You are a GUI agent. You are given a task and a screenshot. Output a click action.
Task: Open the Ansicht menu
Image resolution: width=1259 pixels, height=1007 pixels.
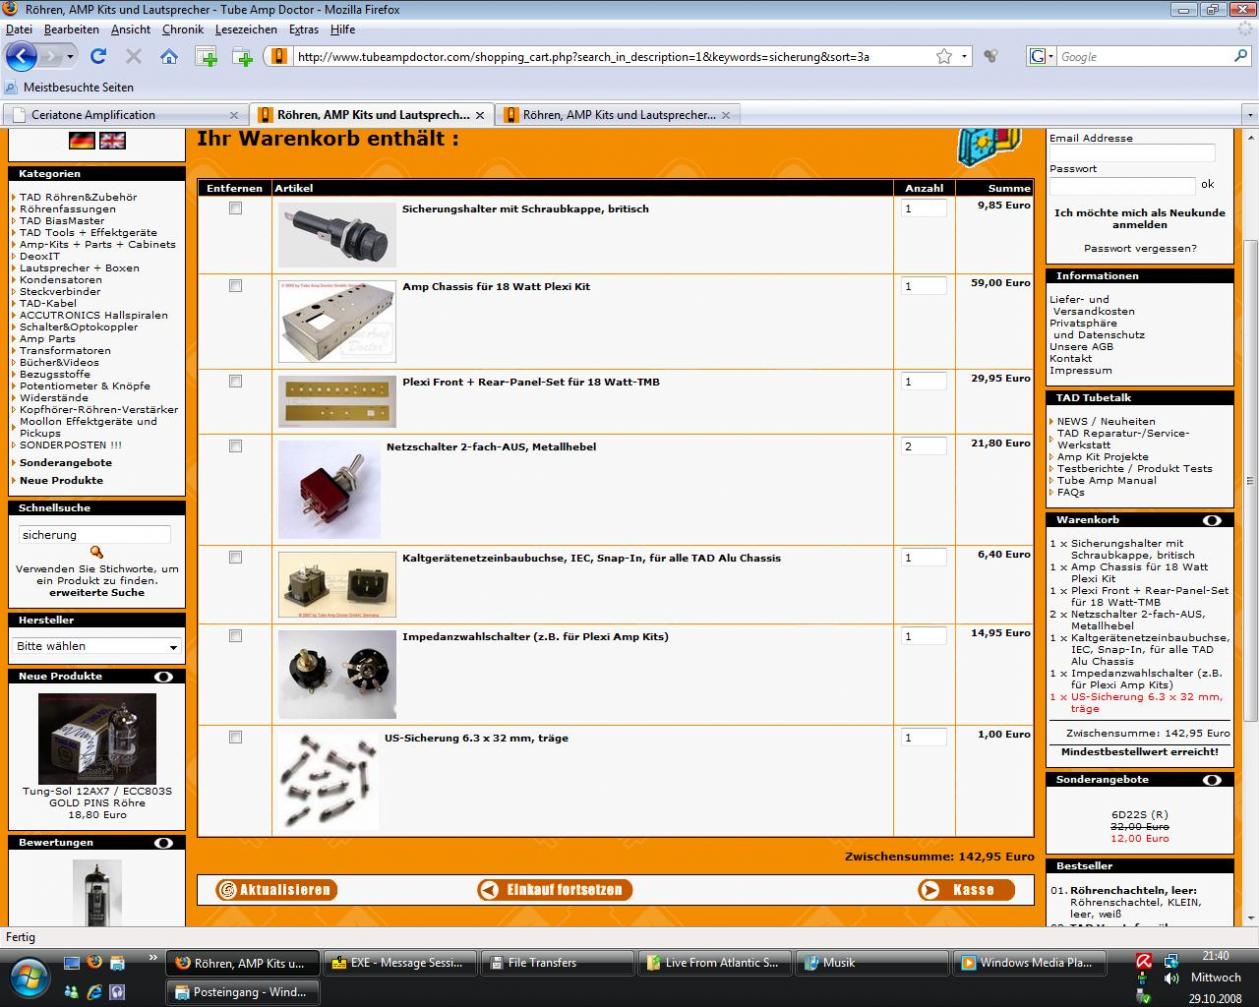coord(130,30)
